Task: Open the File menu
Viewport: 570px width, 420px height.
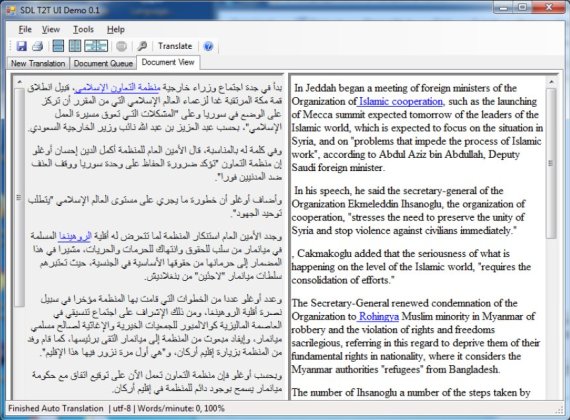Action: click(x=25, y=29)
